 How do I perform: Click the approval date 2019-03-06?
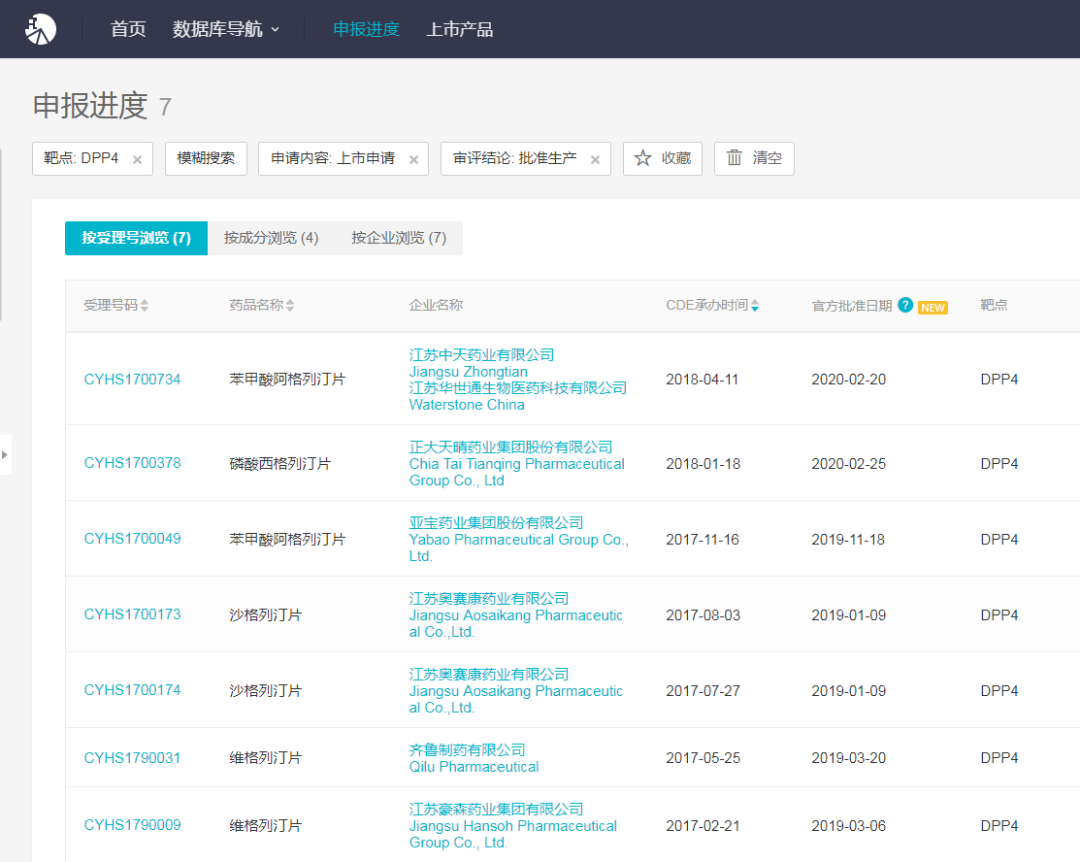[849, 825]
